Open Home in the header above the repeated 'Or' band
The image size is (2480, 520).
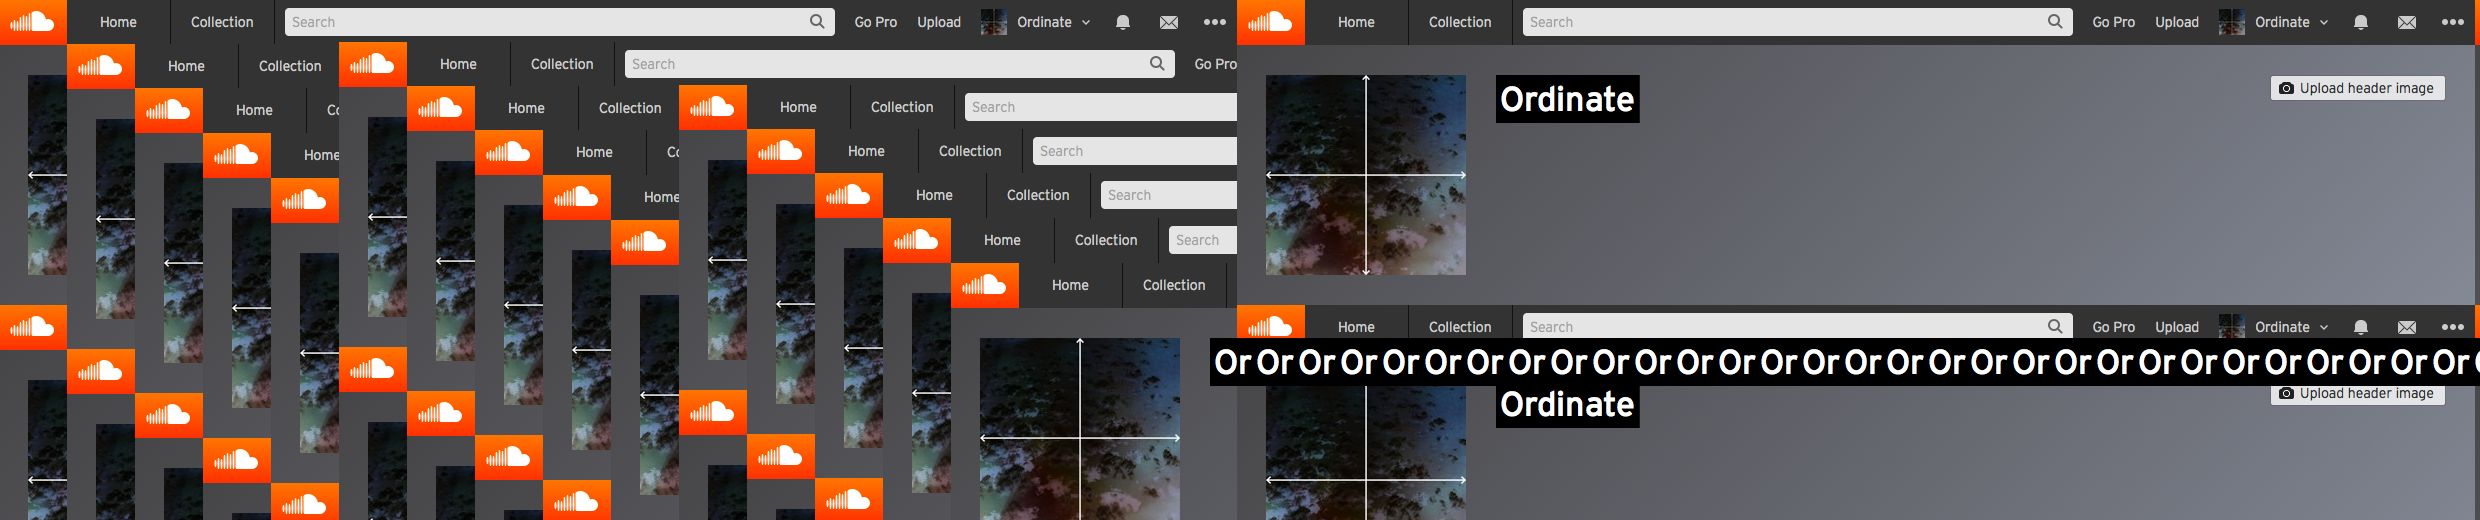pyautogui.click(x=1356, y=326)
